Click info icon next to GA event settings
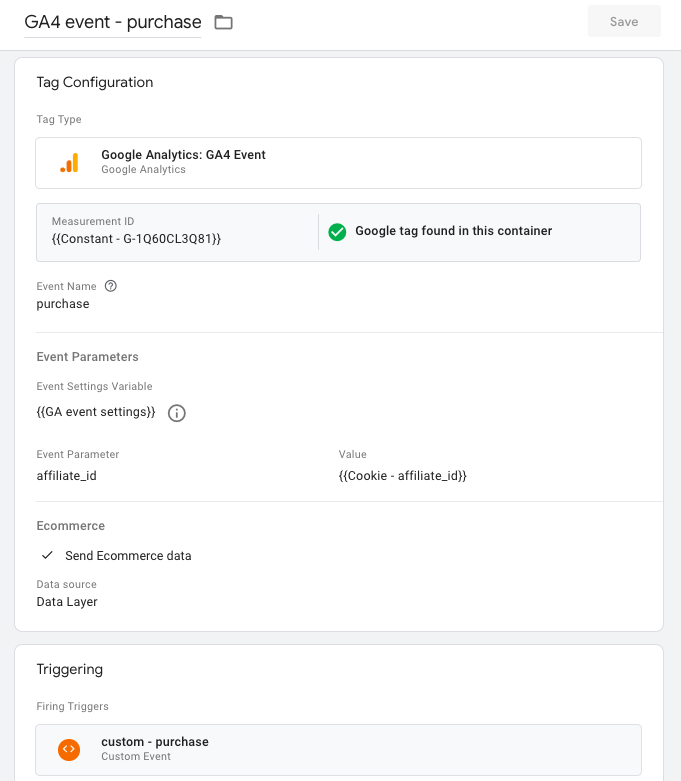 pyautogui.click(x=177, y=413)
